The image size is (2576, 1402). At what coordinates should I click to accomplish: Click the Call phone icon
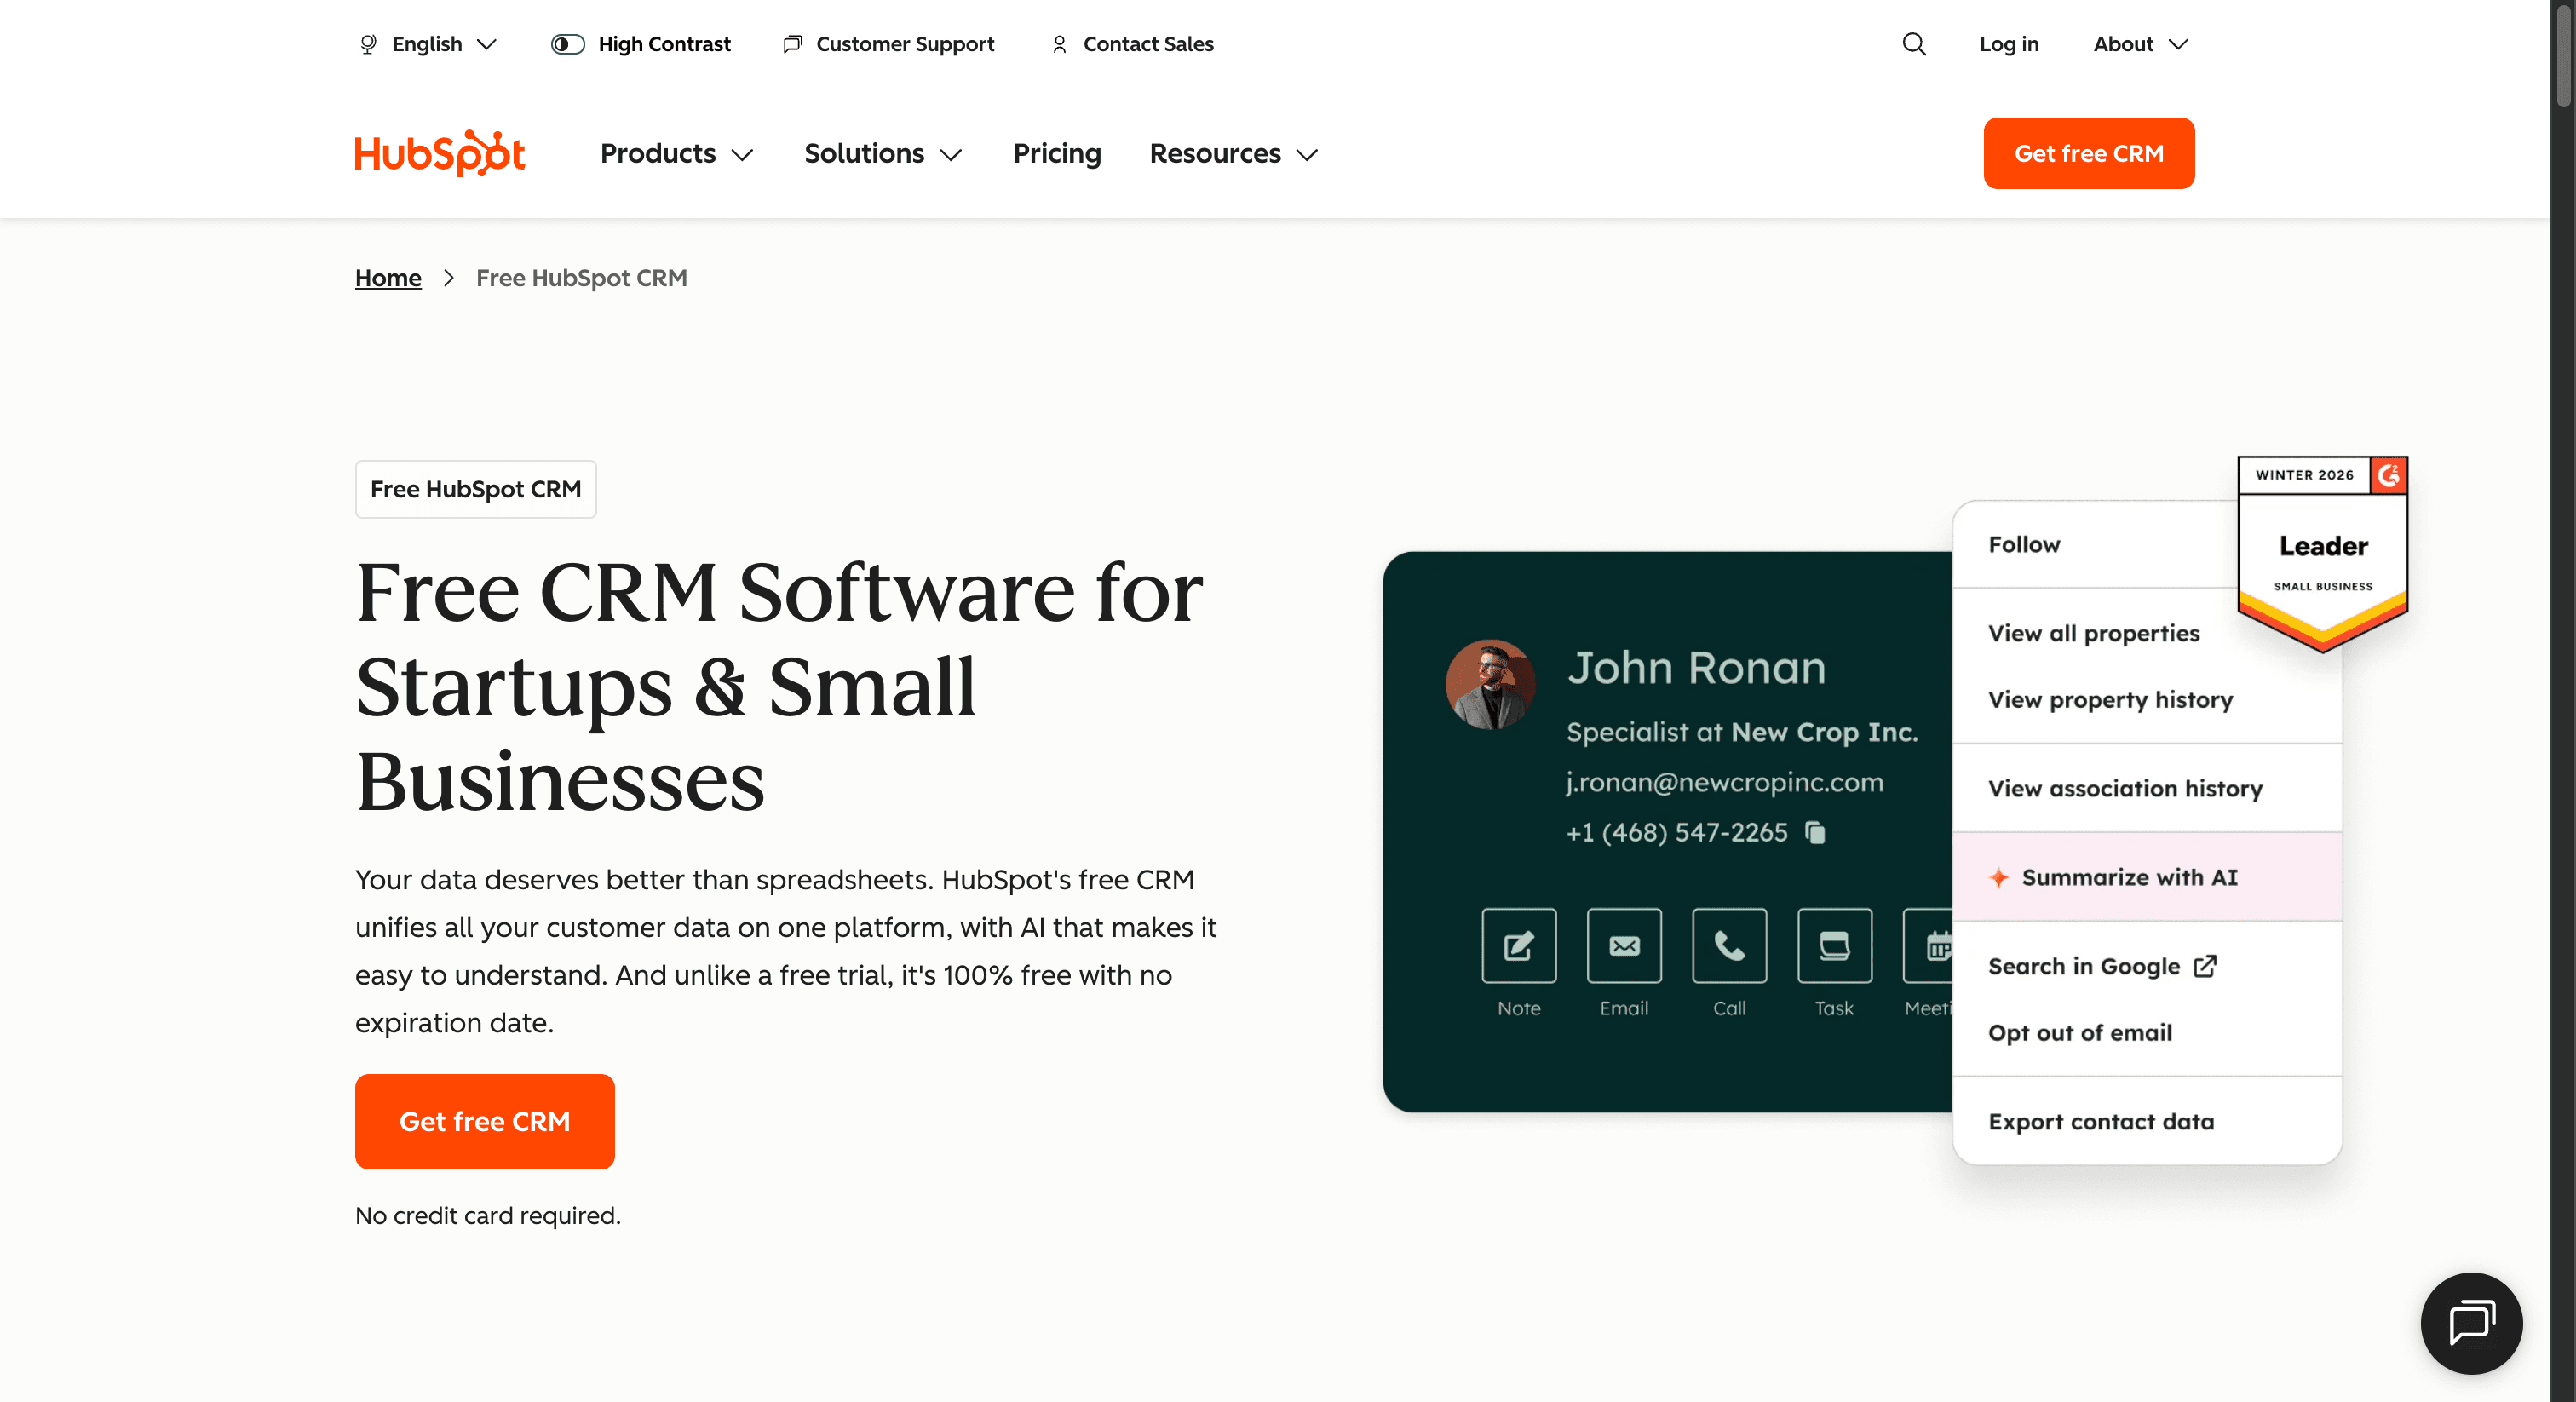pos(1729,946)
